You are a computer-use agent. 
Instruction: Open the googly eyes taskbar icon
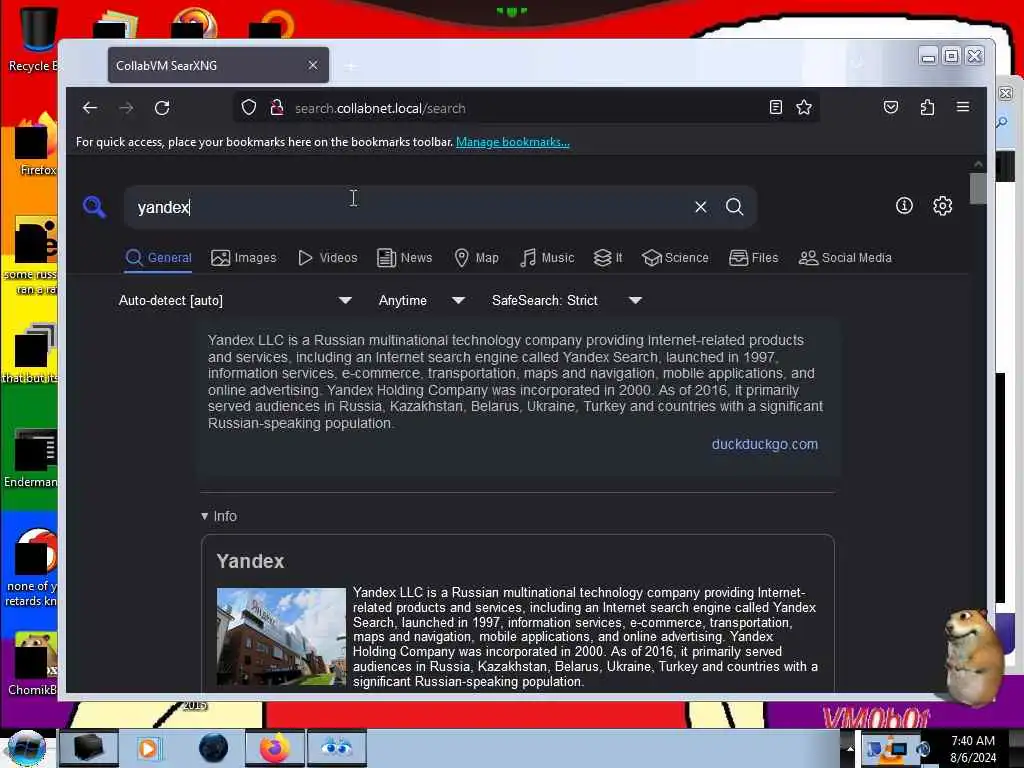tap(337, 748)
